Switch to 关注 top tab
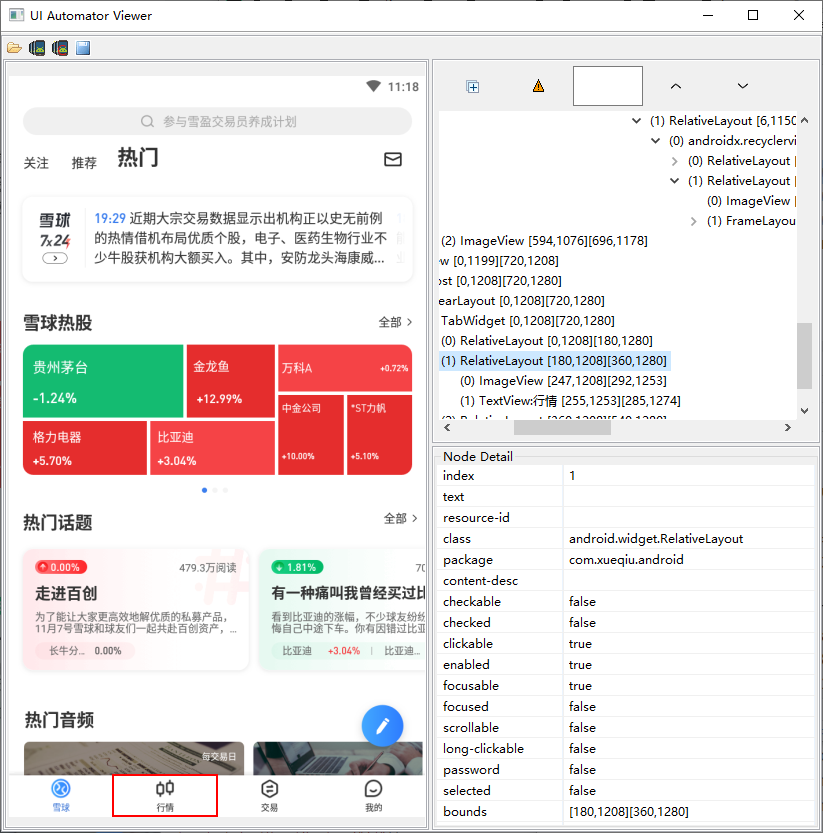The image size is (823, 833). [36, 163]
